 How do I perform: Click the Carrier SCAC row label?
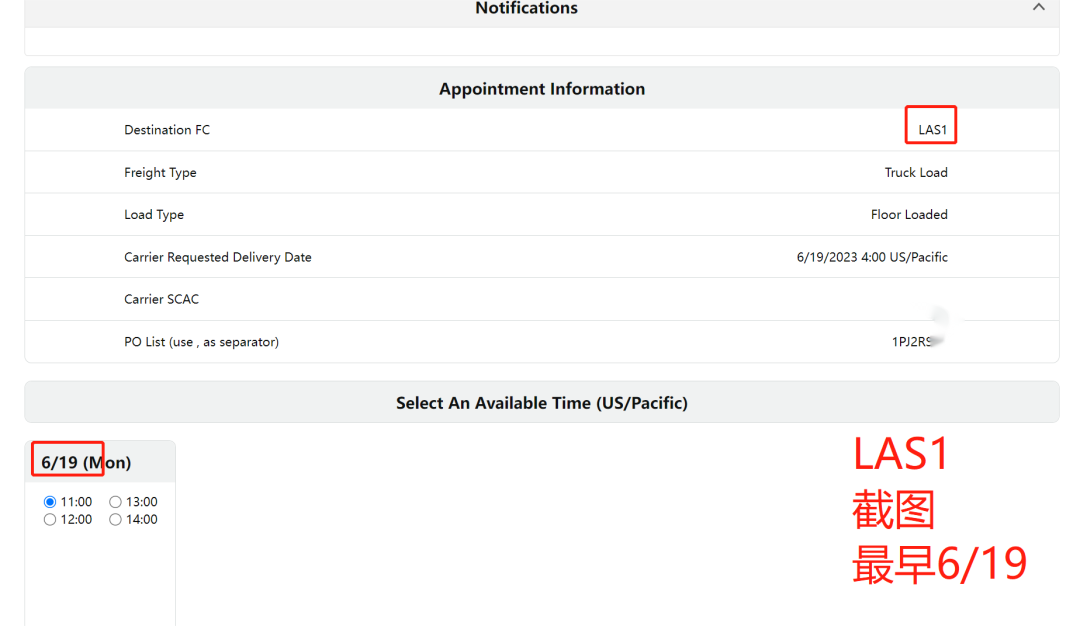click(x=162, y=299)
